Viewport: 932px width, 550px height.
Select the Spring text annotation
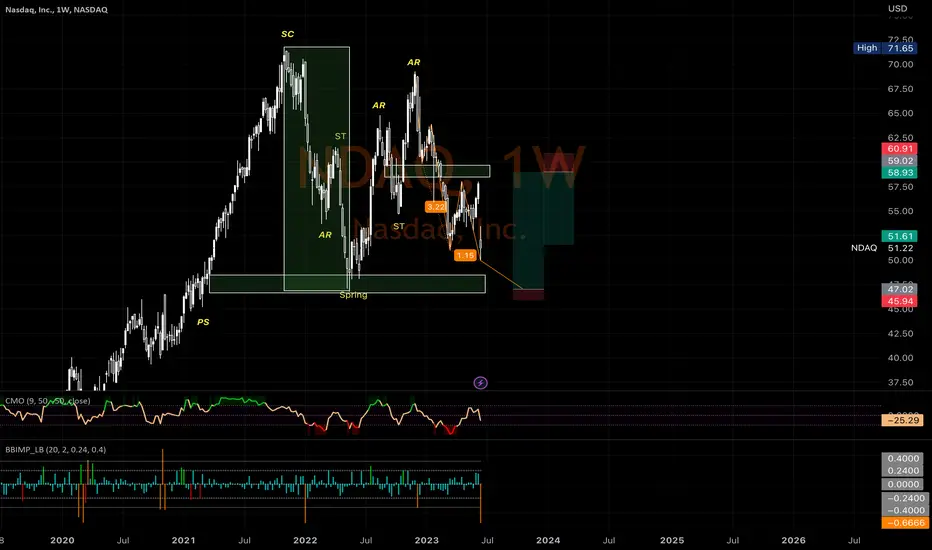click(353, 295)
